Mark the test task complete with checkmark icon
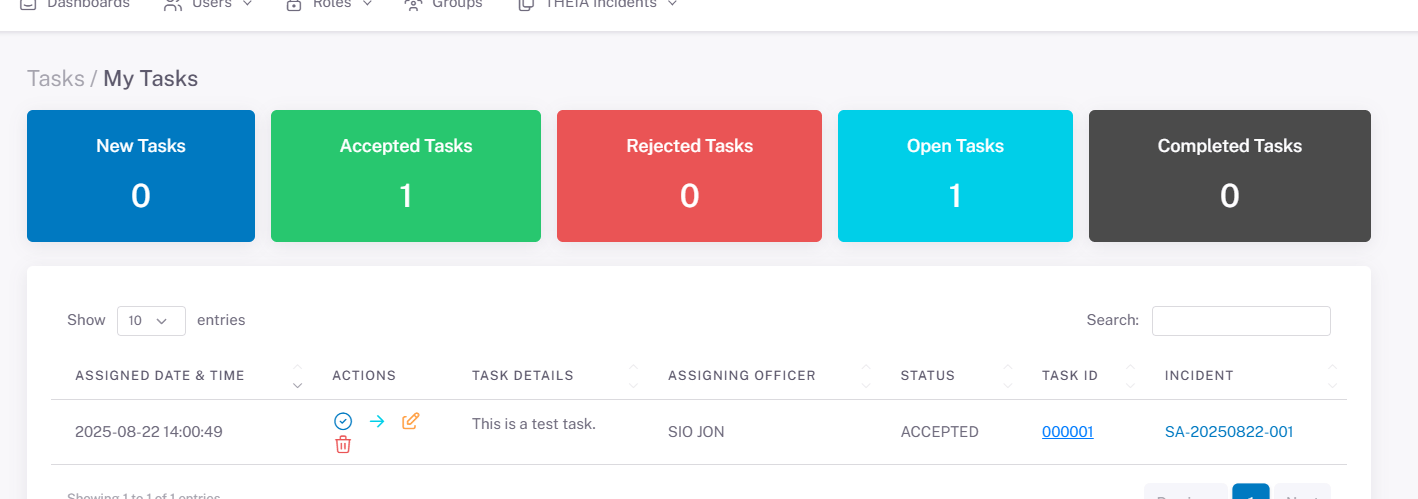 click(343, 421)
